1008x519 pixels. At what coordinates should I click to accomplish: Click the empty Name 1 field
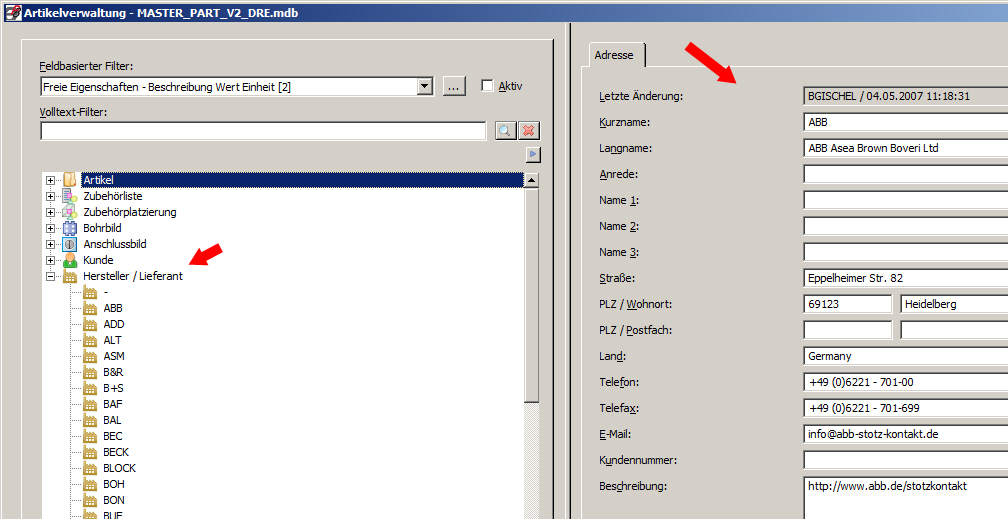[905, 200]
